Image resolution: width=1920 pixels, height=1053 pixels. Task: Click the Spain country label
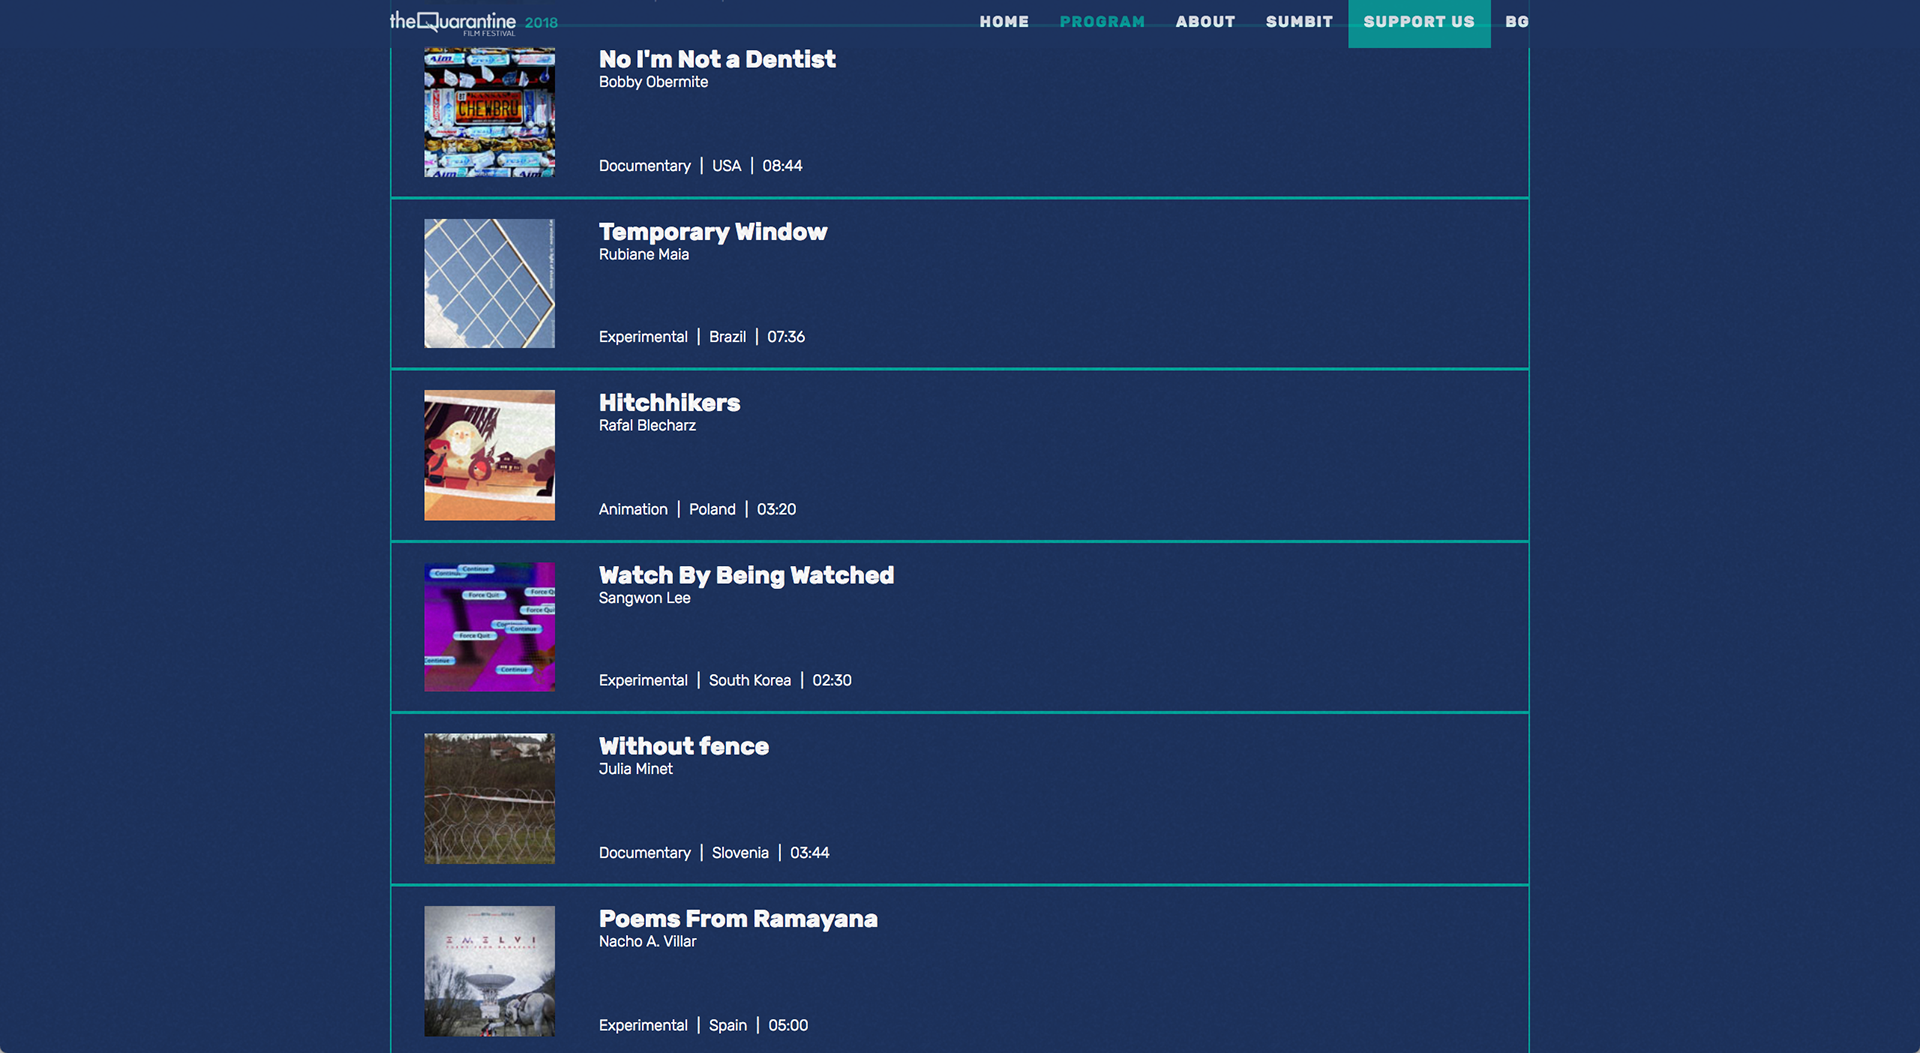[728, 1025]
